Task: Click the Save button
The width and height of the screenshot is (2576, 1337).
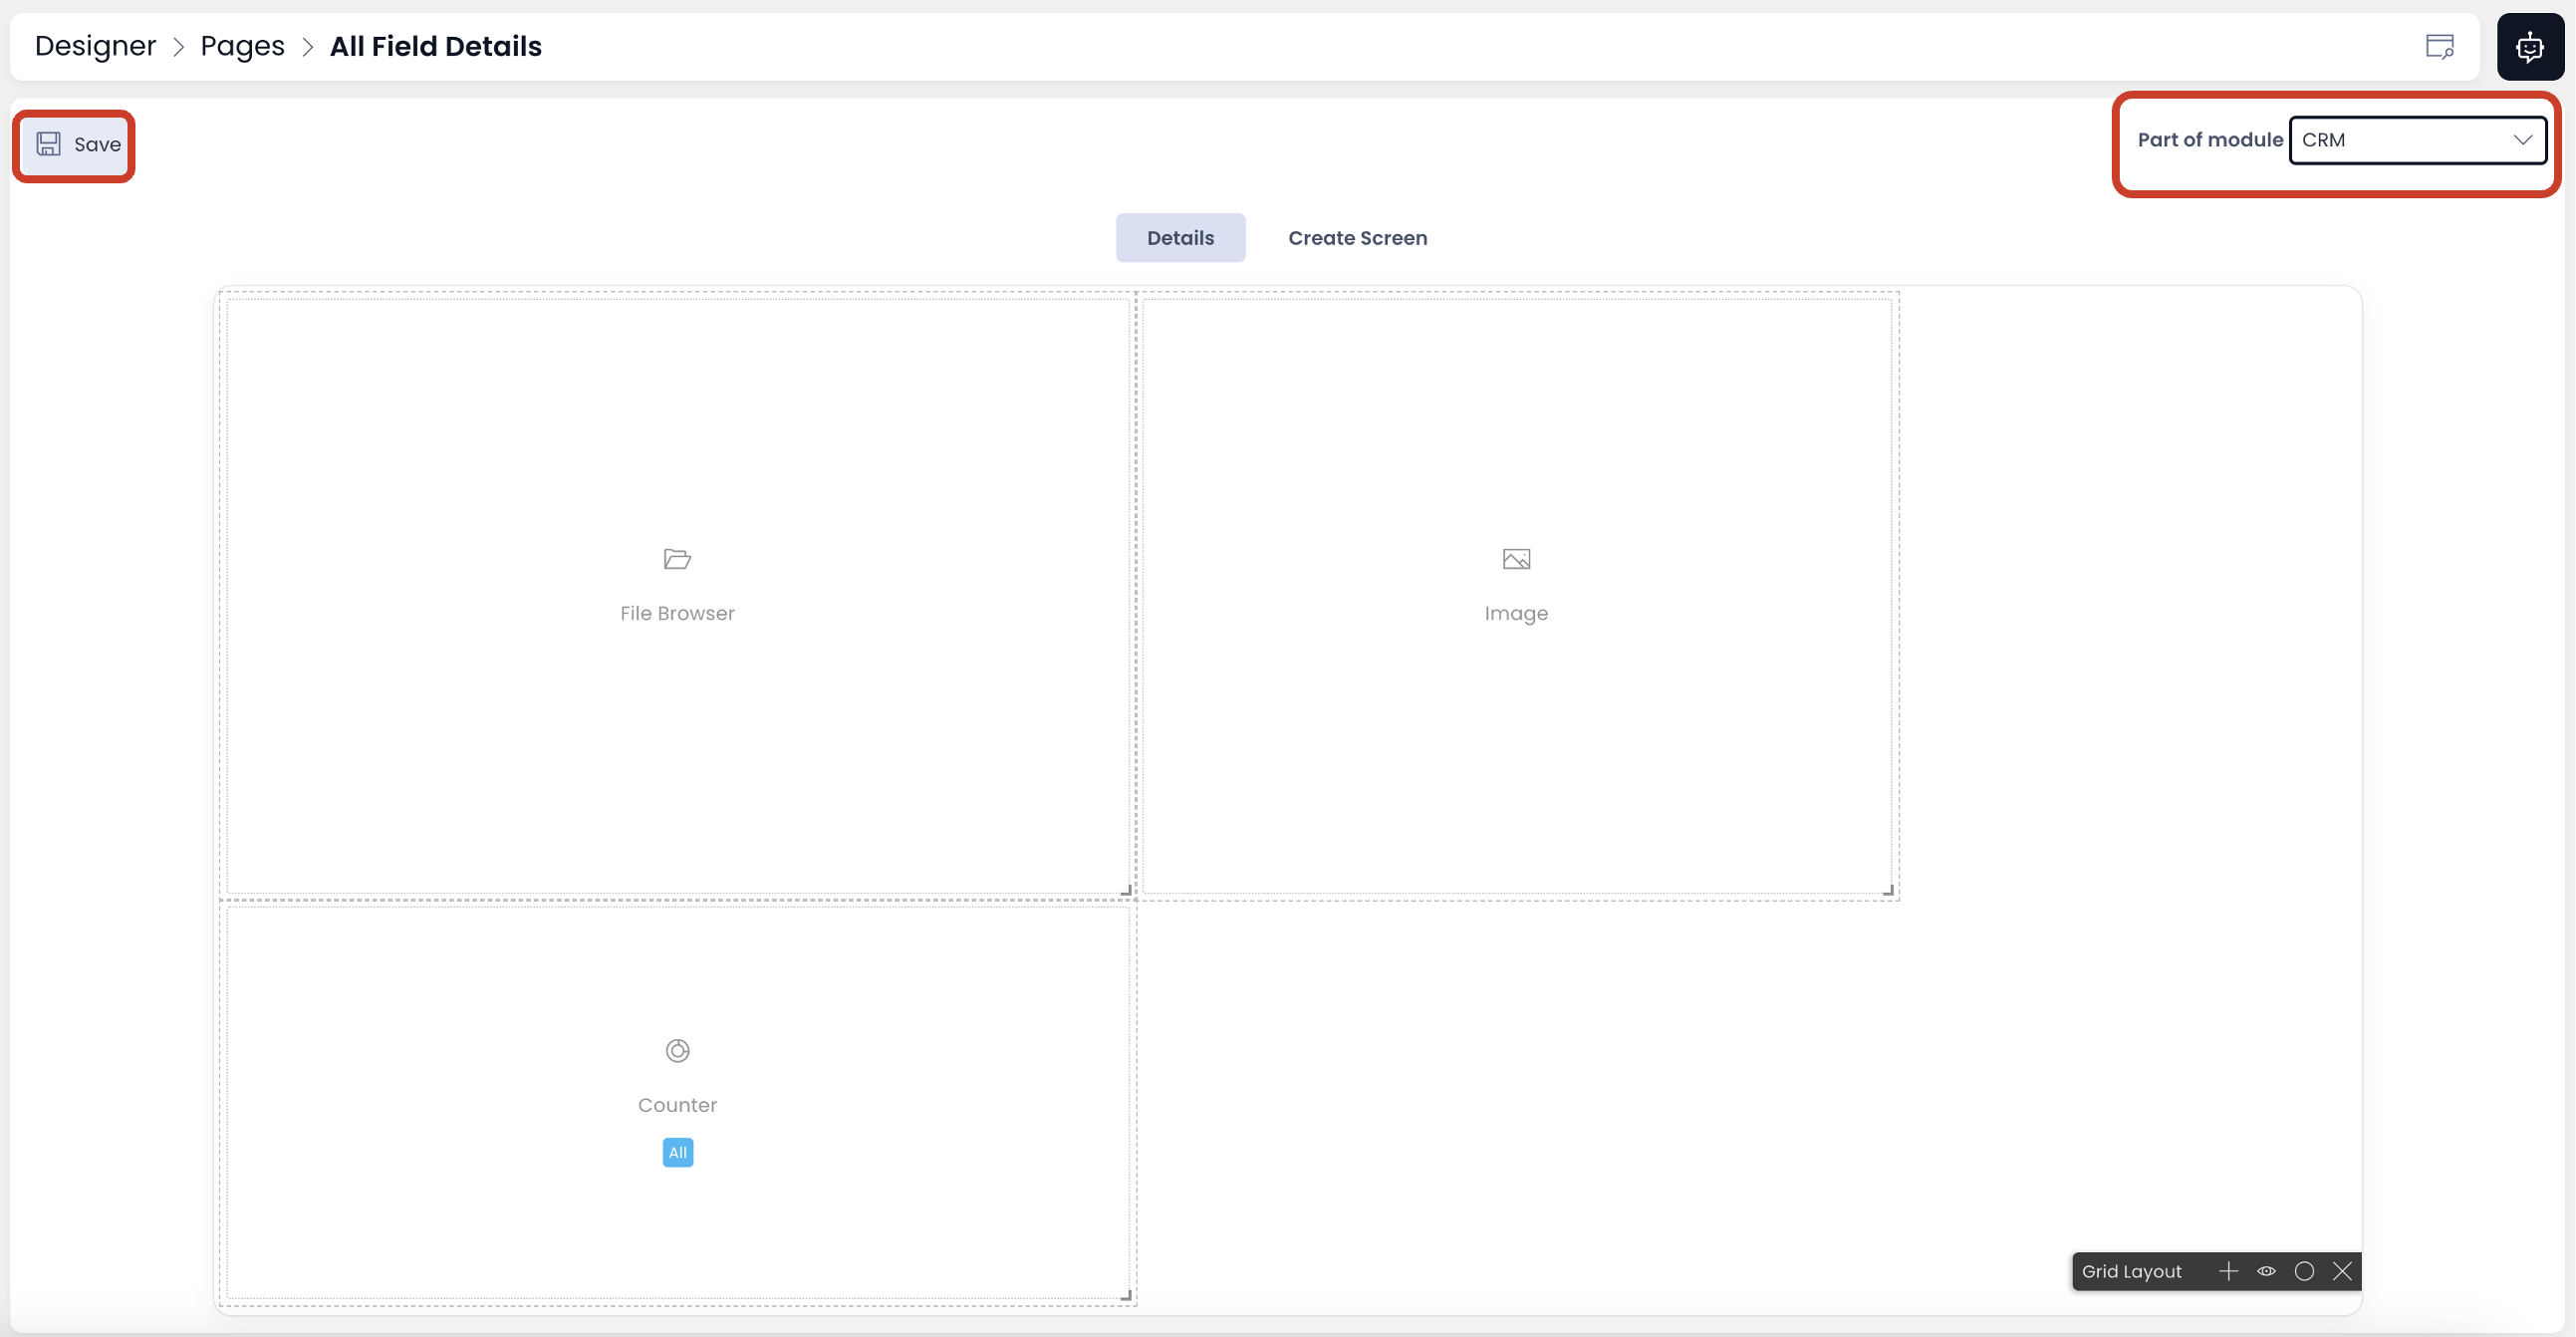Action: [77, 144]
